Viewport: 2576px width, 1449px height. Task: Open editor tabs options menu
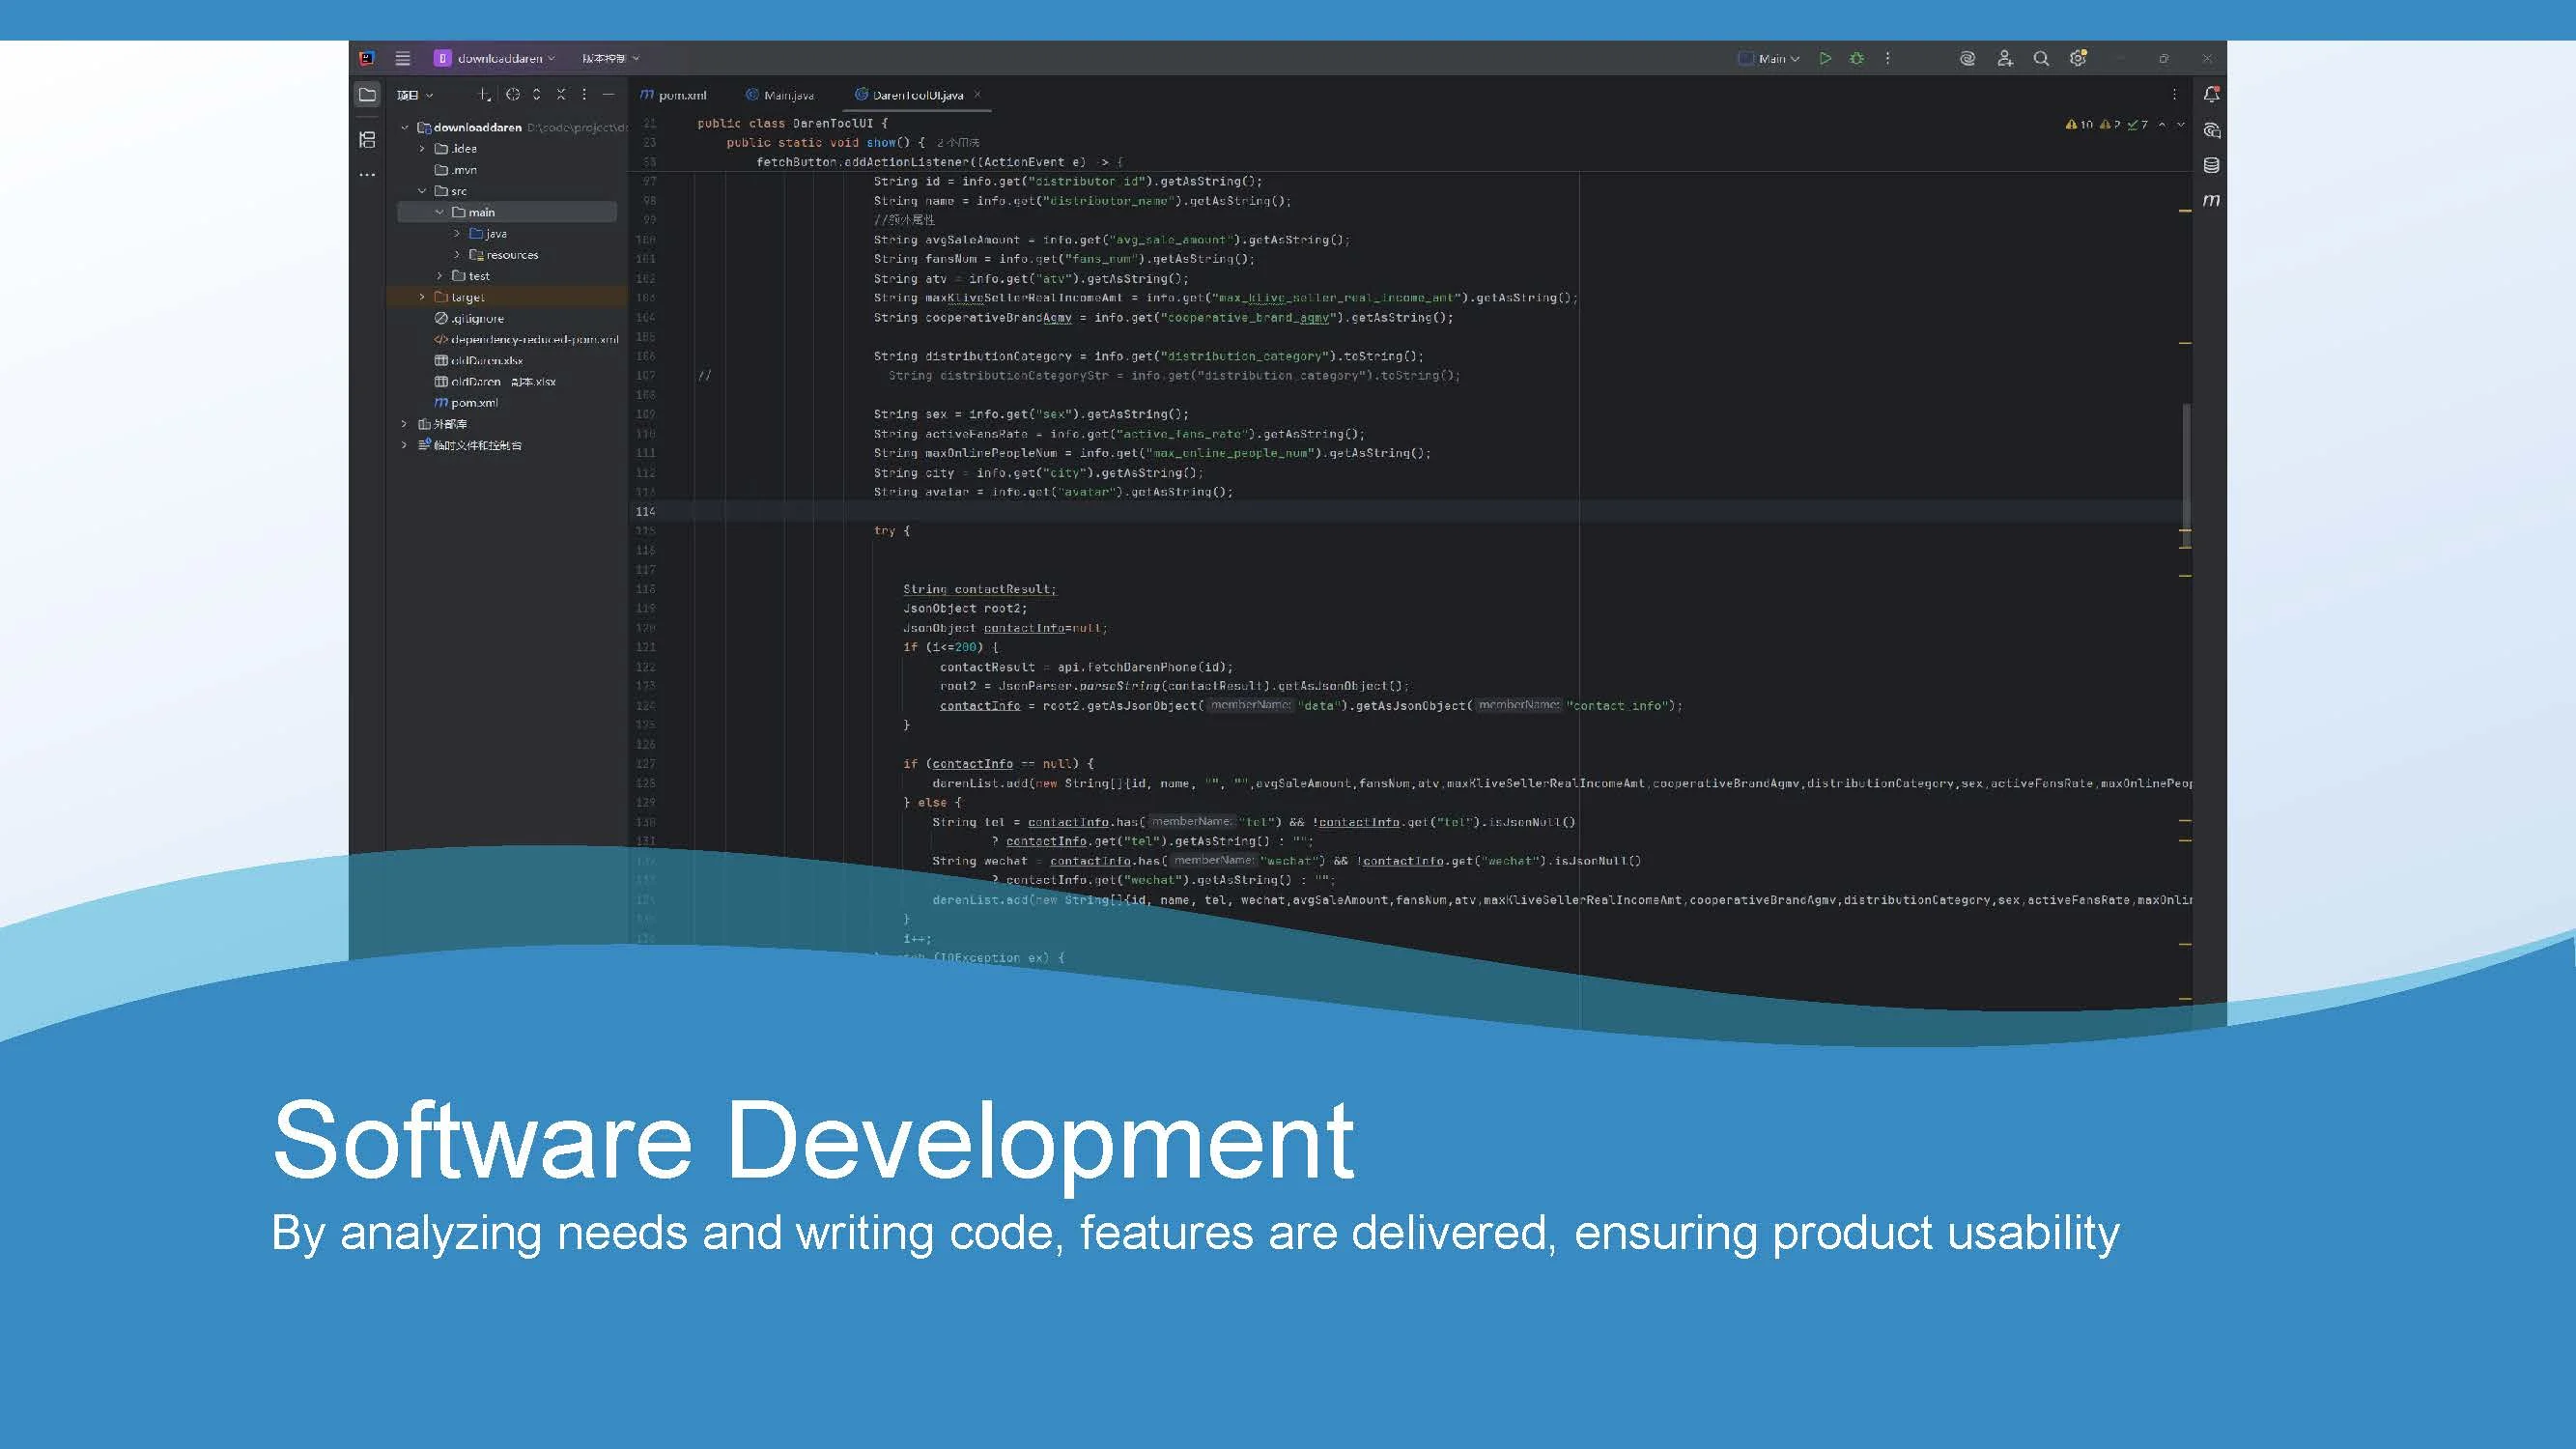(2173, 94)
